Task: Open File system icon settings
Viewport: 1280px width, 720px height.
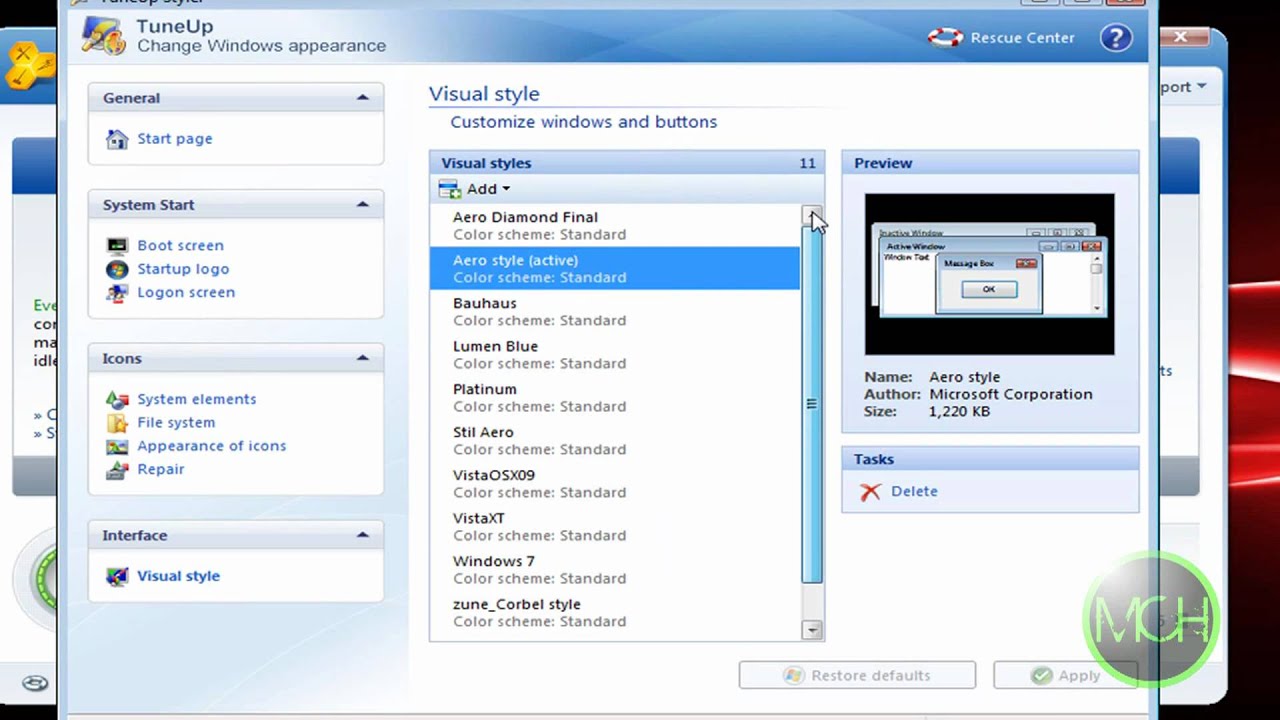Action: tap(176, 422)
